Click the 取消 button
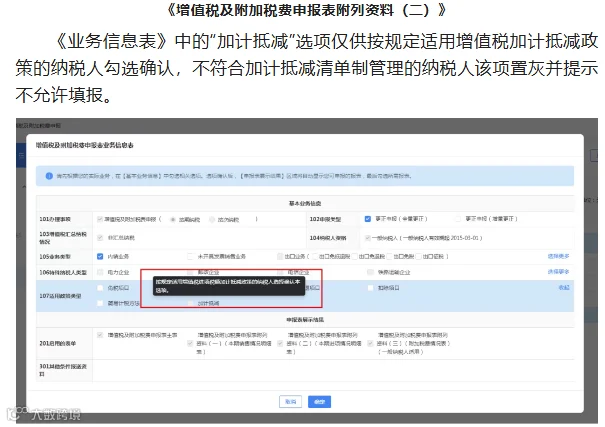The width and height of the screenshot is (605, 427). pyautogui.click(x=290, y=402)
